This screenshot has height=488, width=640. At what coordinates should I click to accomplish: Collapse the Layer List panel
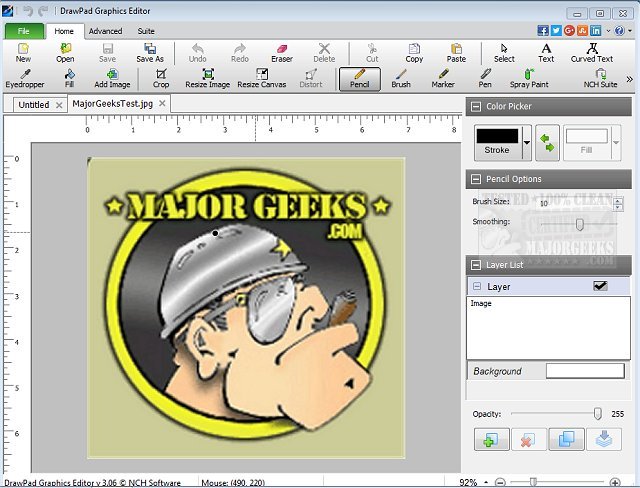476,265
